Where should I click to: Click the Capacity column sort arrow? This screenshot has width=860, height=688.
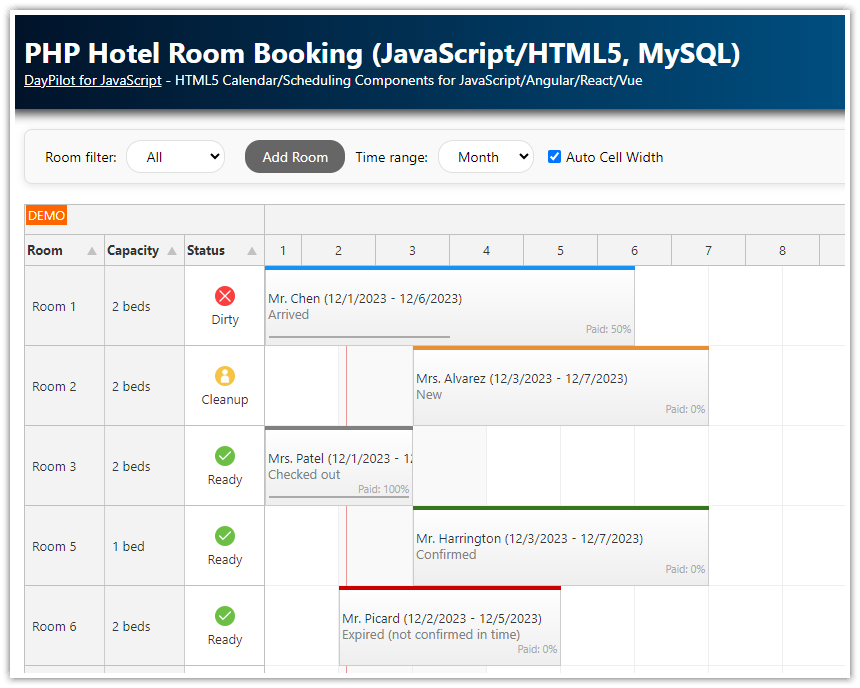tap(170, 250)
